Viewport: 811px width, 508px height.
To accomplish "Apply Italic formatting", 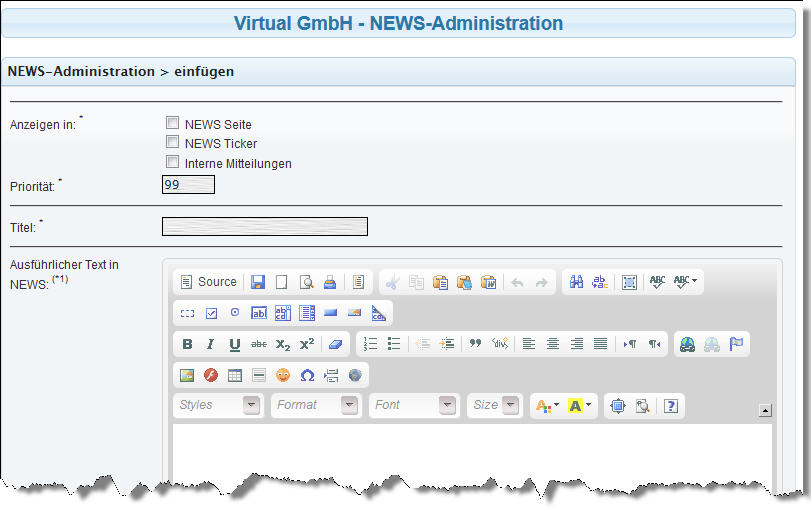I will [210, 344].
